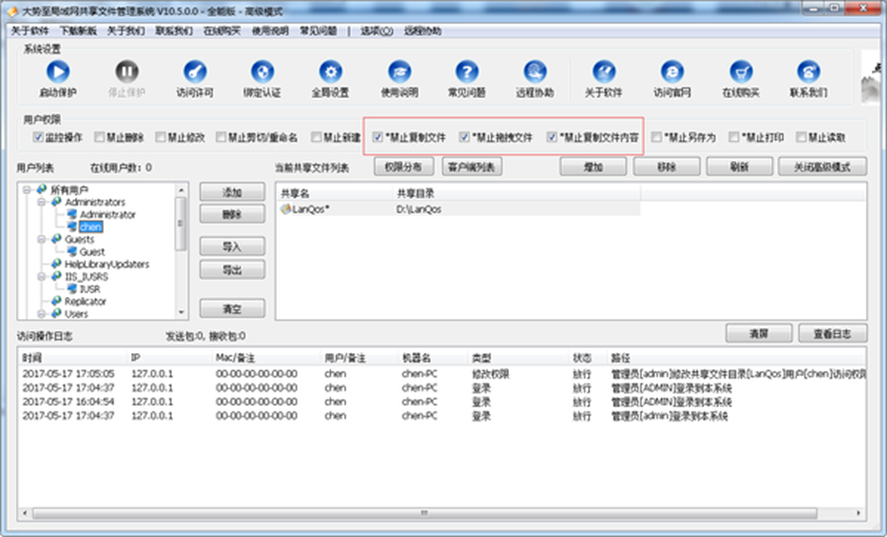
Task: Open the 选项(O) menu
Action: click(x=376, y=31)
